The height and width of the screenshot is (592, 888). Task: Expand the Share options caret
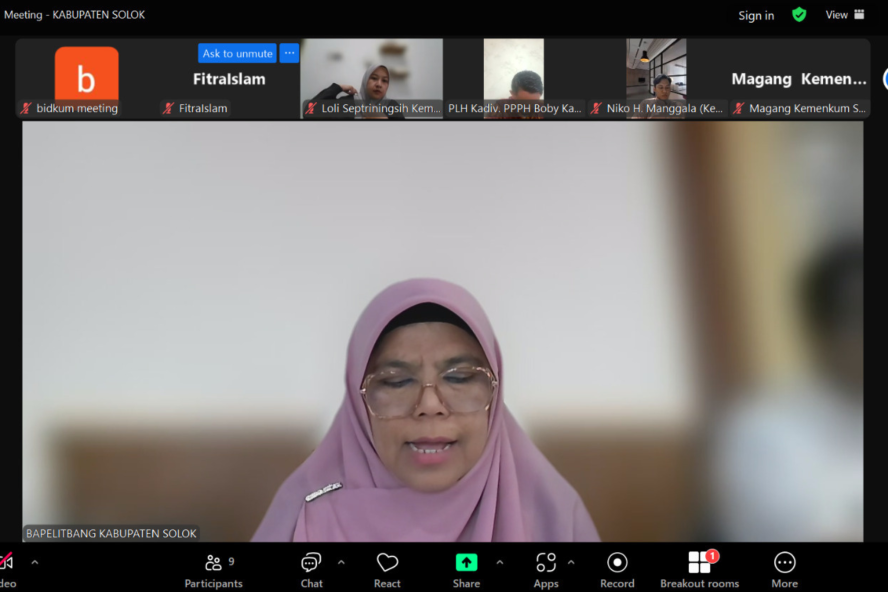(x=499, y=562)
